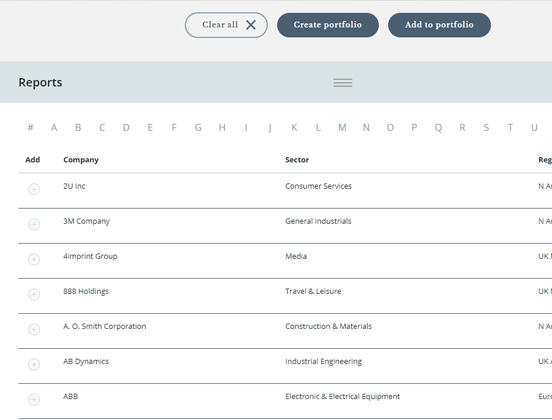The width and height of the screenshot is (552, 420).
Task: Click the add icon for A. O. Smith Corporation
Action: click(x=34, y=330)
